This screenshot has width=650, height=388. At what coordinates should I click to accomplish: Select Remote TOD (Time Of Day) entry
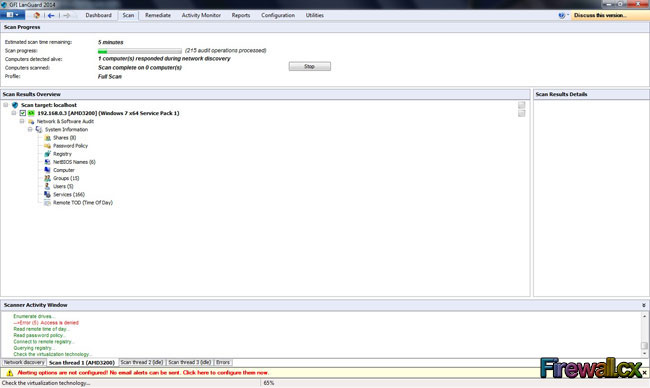[x=82, y=202]
